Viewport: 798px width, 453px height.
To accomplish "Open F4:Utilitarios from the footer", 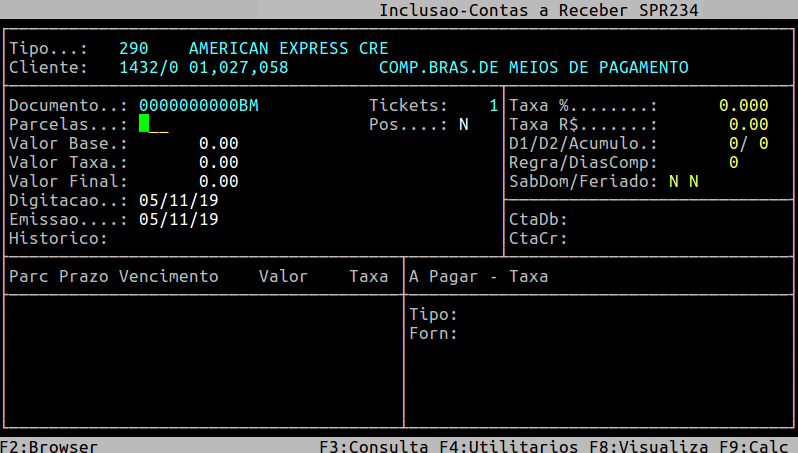I will click(509, 446).
